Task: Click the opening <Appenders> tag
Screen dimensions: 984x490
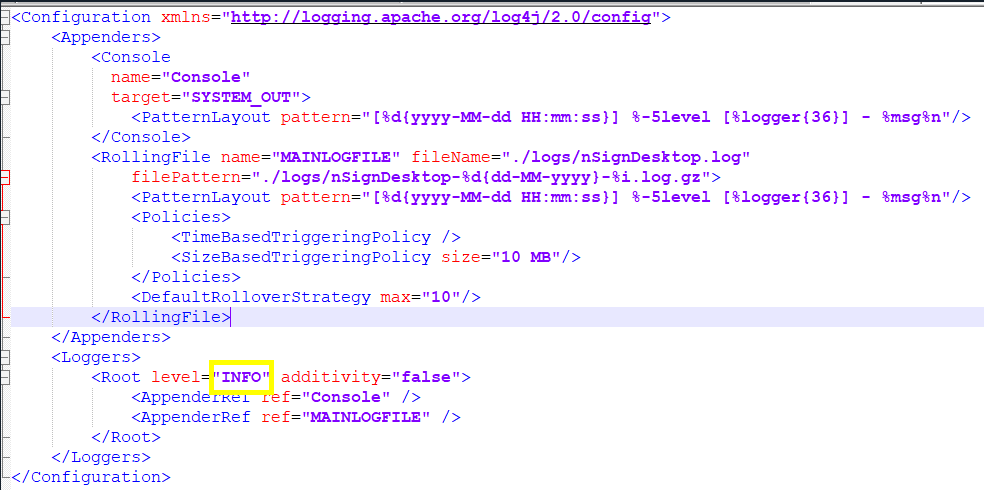Action: (105, 37)
